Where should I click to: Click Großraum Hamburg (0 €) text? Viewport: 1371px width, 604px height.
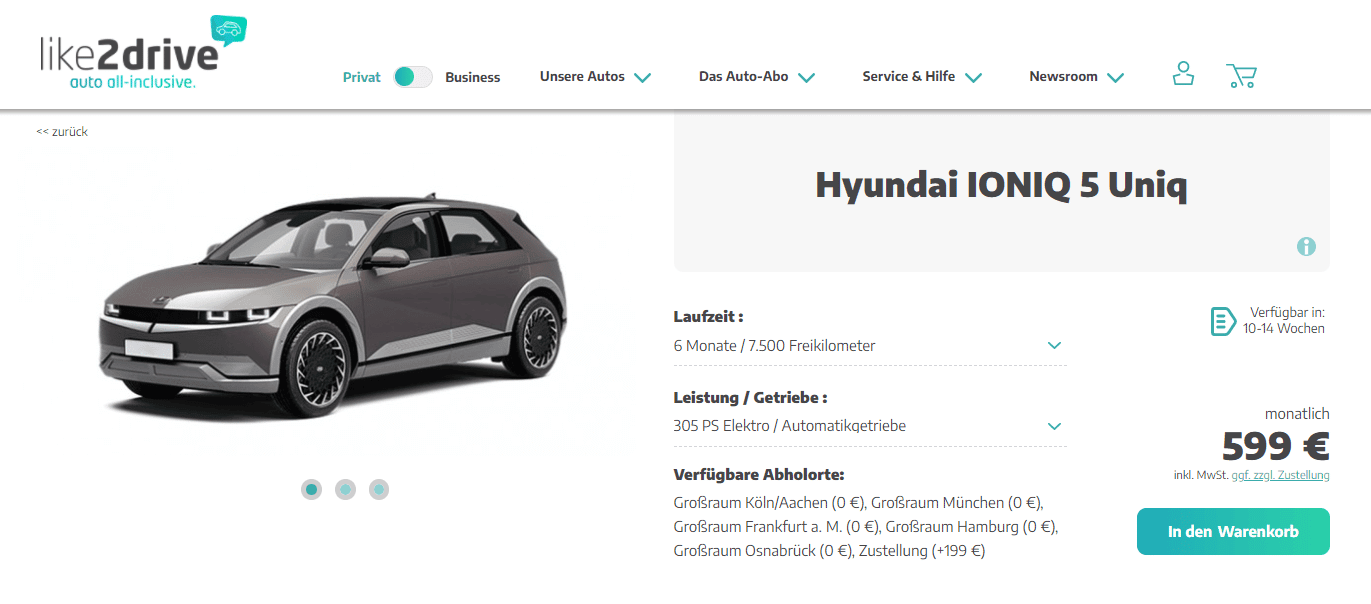pos(971,526)
